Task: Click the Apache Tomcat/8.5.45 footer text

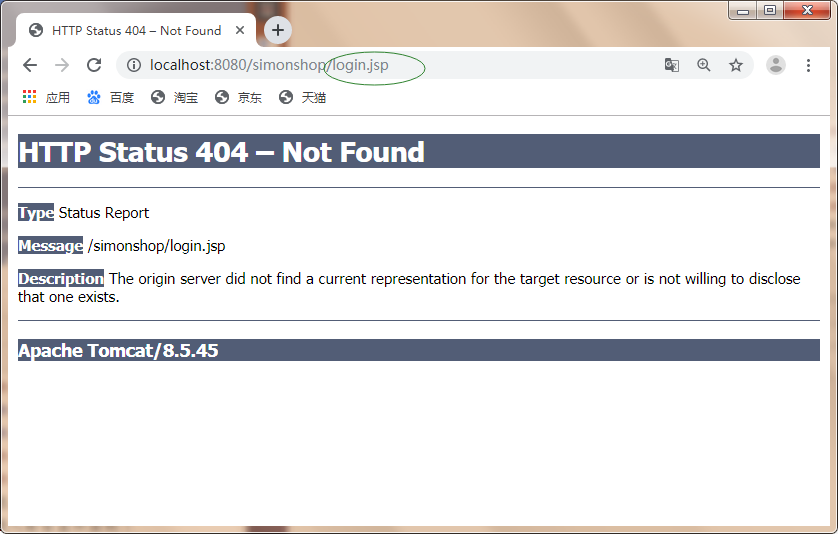Action: 118,351
